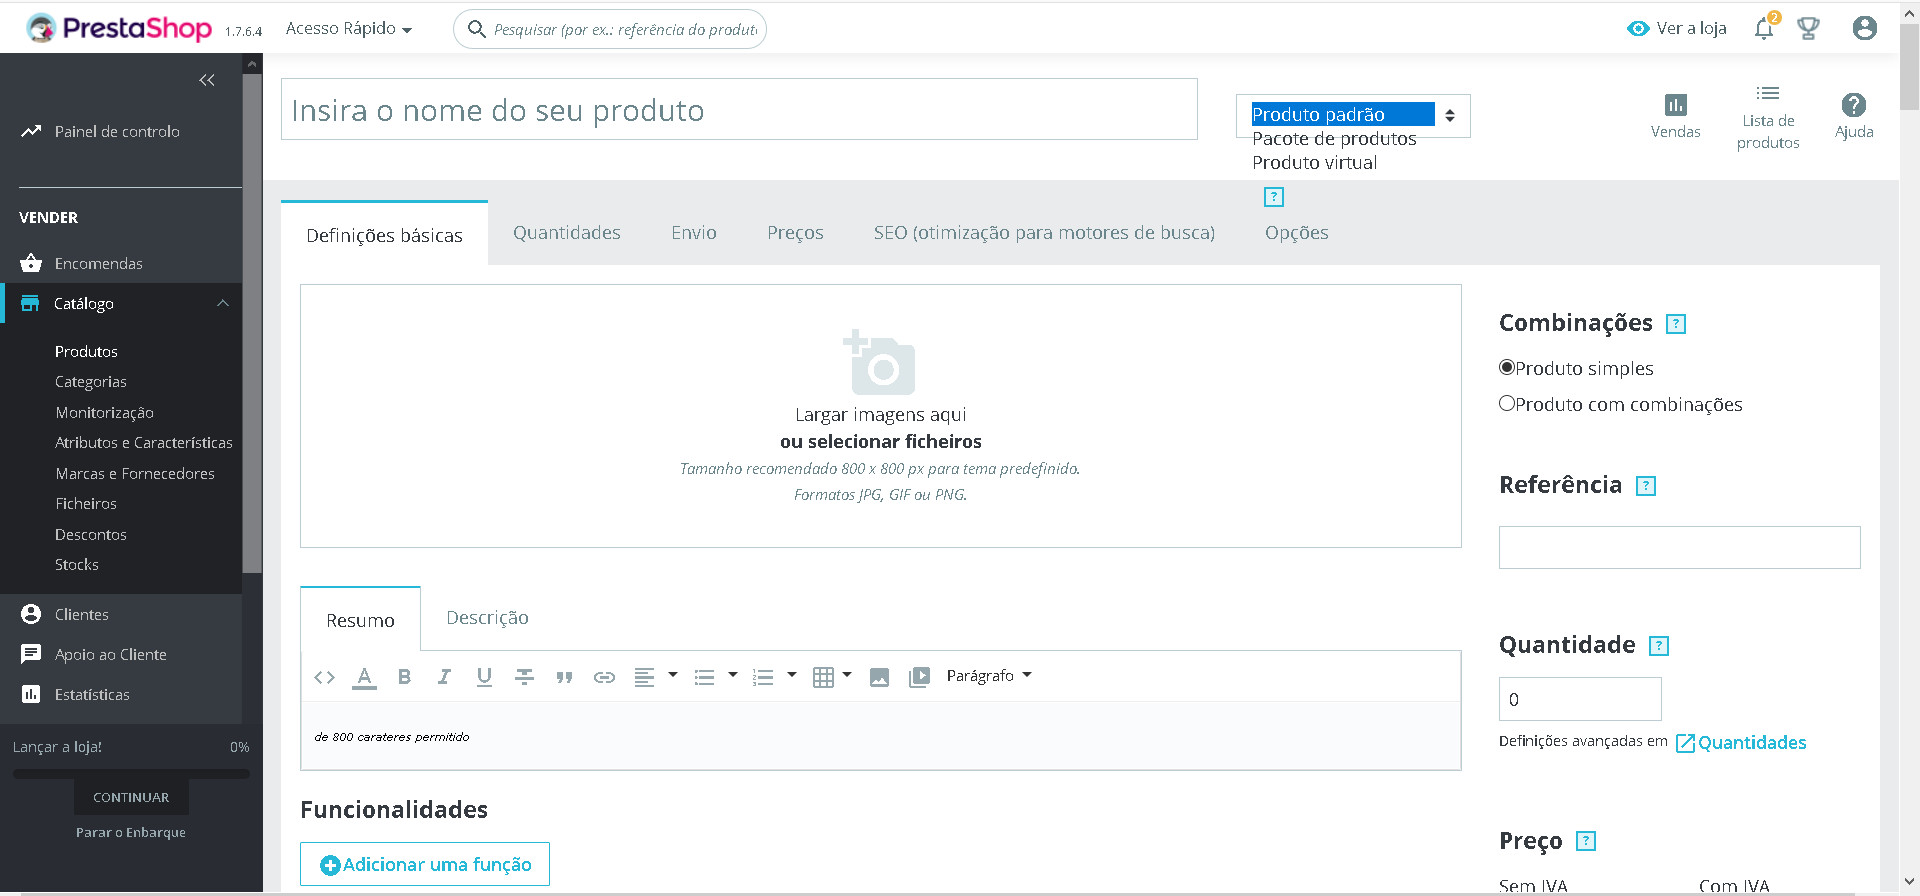This screenshot has height=896, width=1920.
Task: Click the product name input field
Action: (x=739, y=110)
